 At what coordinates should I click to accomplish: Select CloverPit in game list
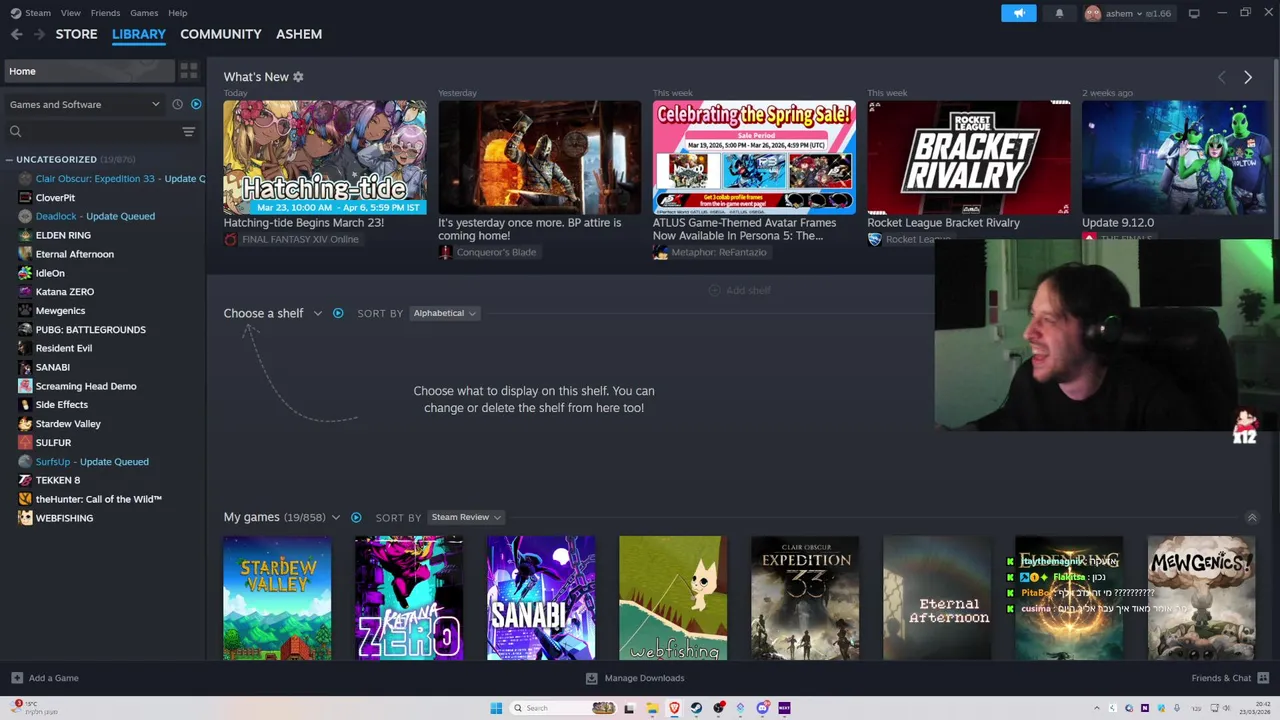[x=55, y=197]
